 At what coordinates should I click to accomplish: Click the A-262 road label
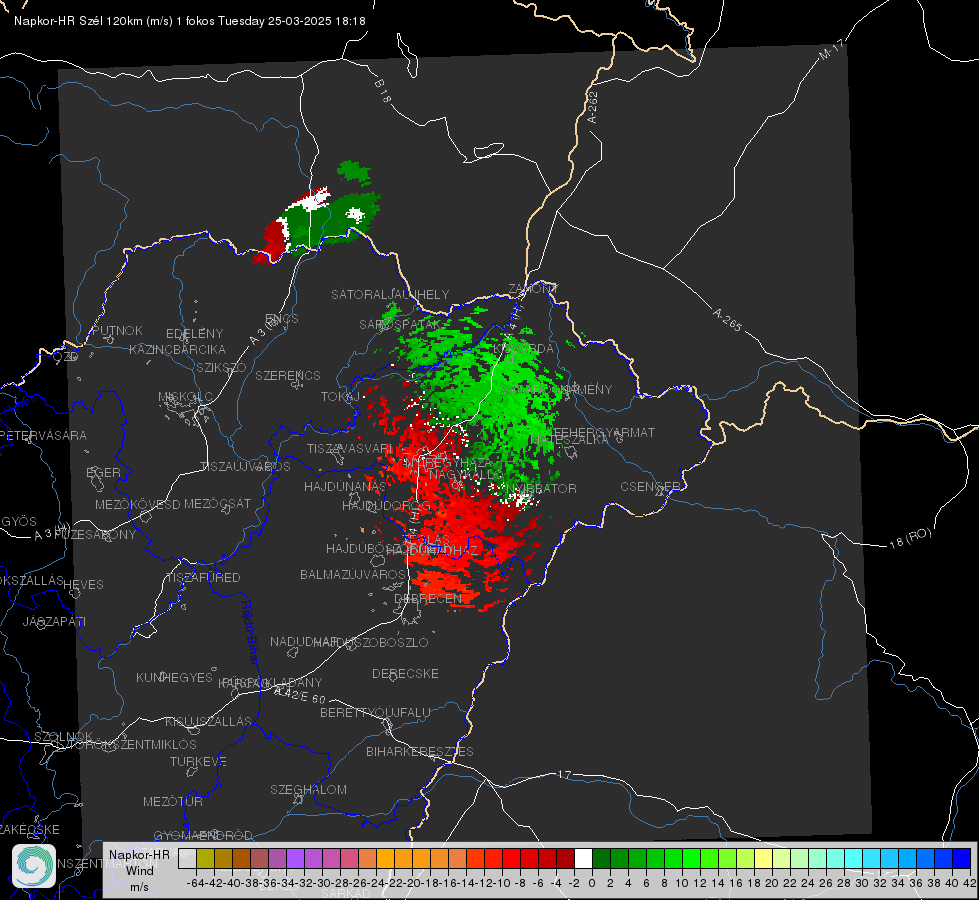pos(593,107)
